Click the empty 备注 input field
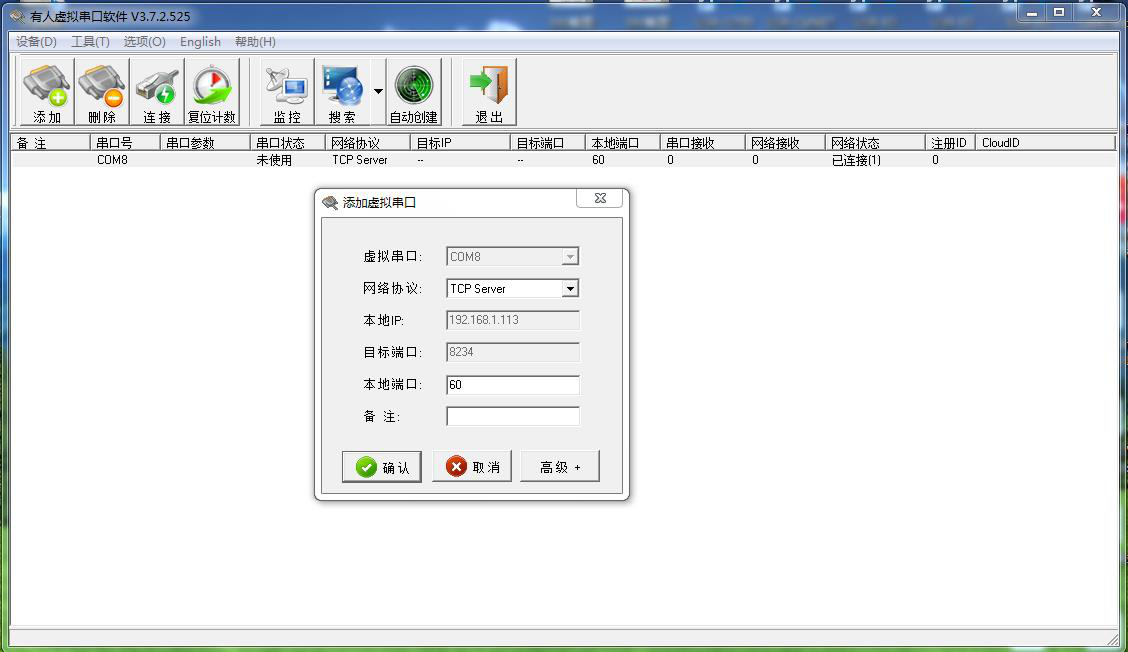The width and height of the screenshot is (1128, 652). click(x=512, y=416)
